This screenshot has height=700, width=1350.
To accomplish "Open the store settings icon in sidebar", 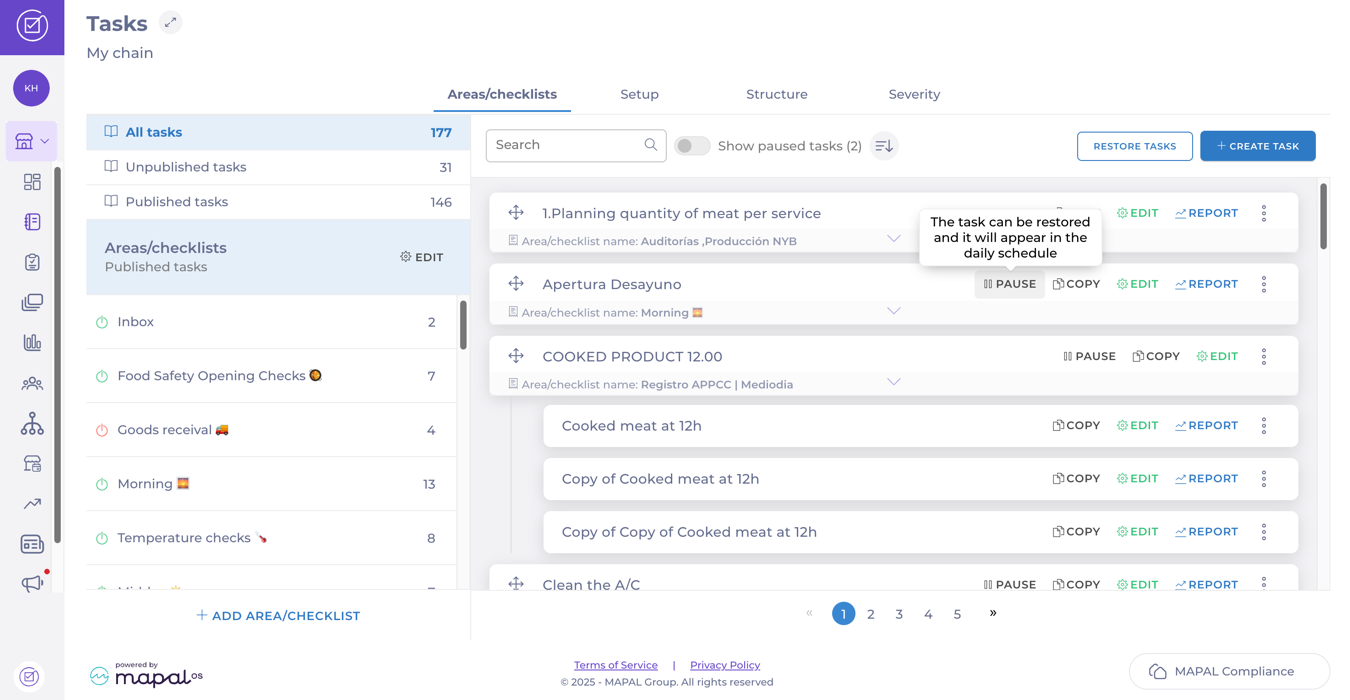I will coord(32,464).
